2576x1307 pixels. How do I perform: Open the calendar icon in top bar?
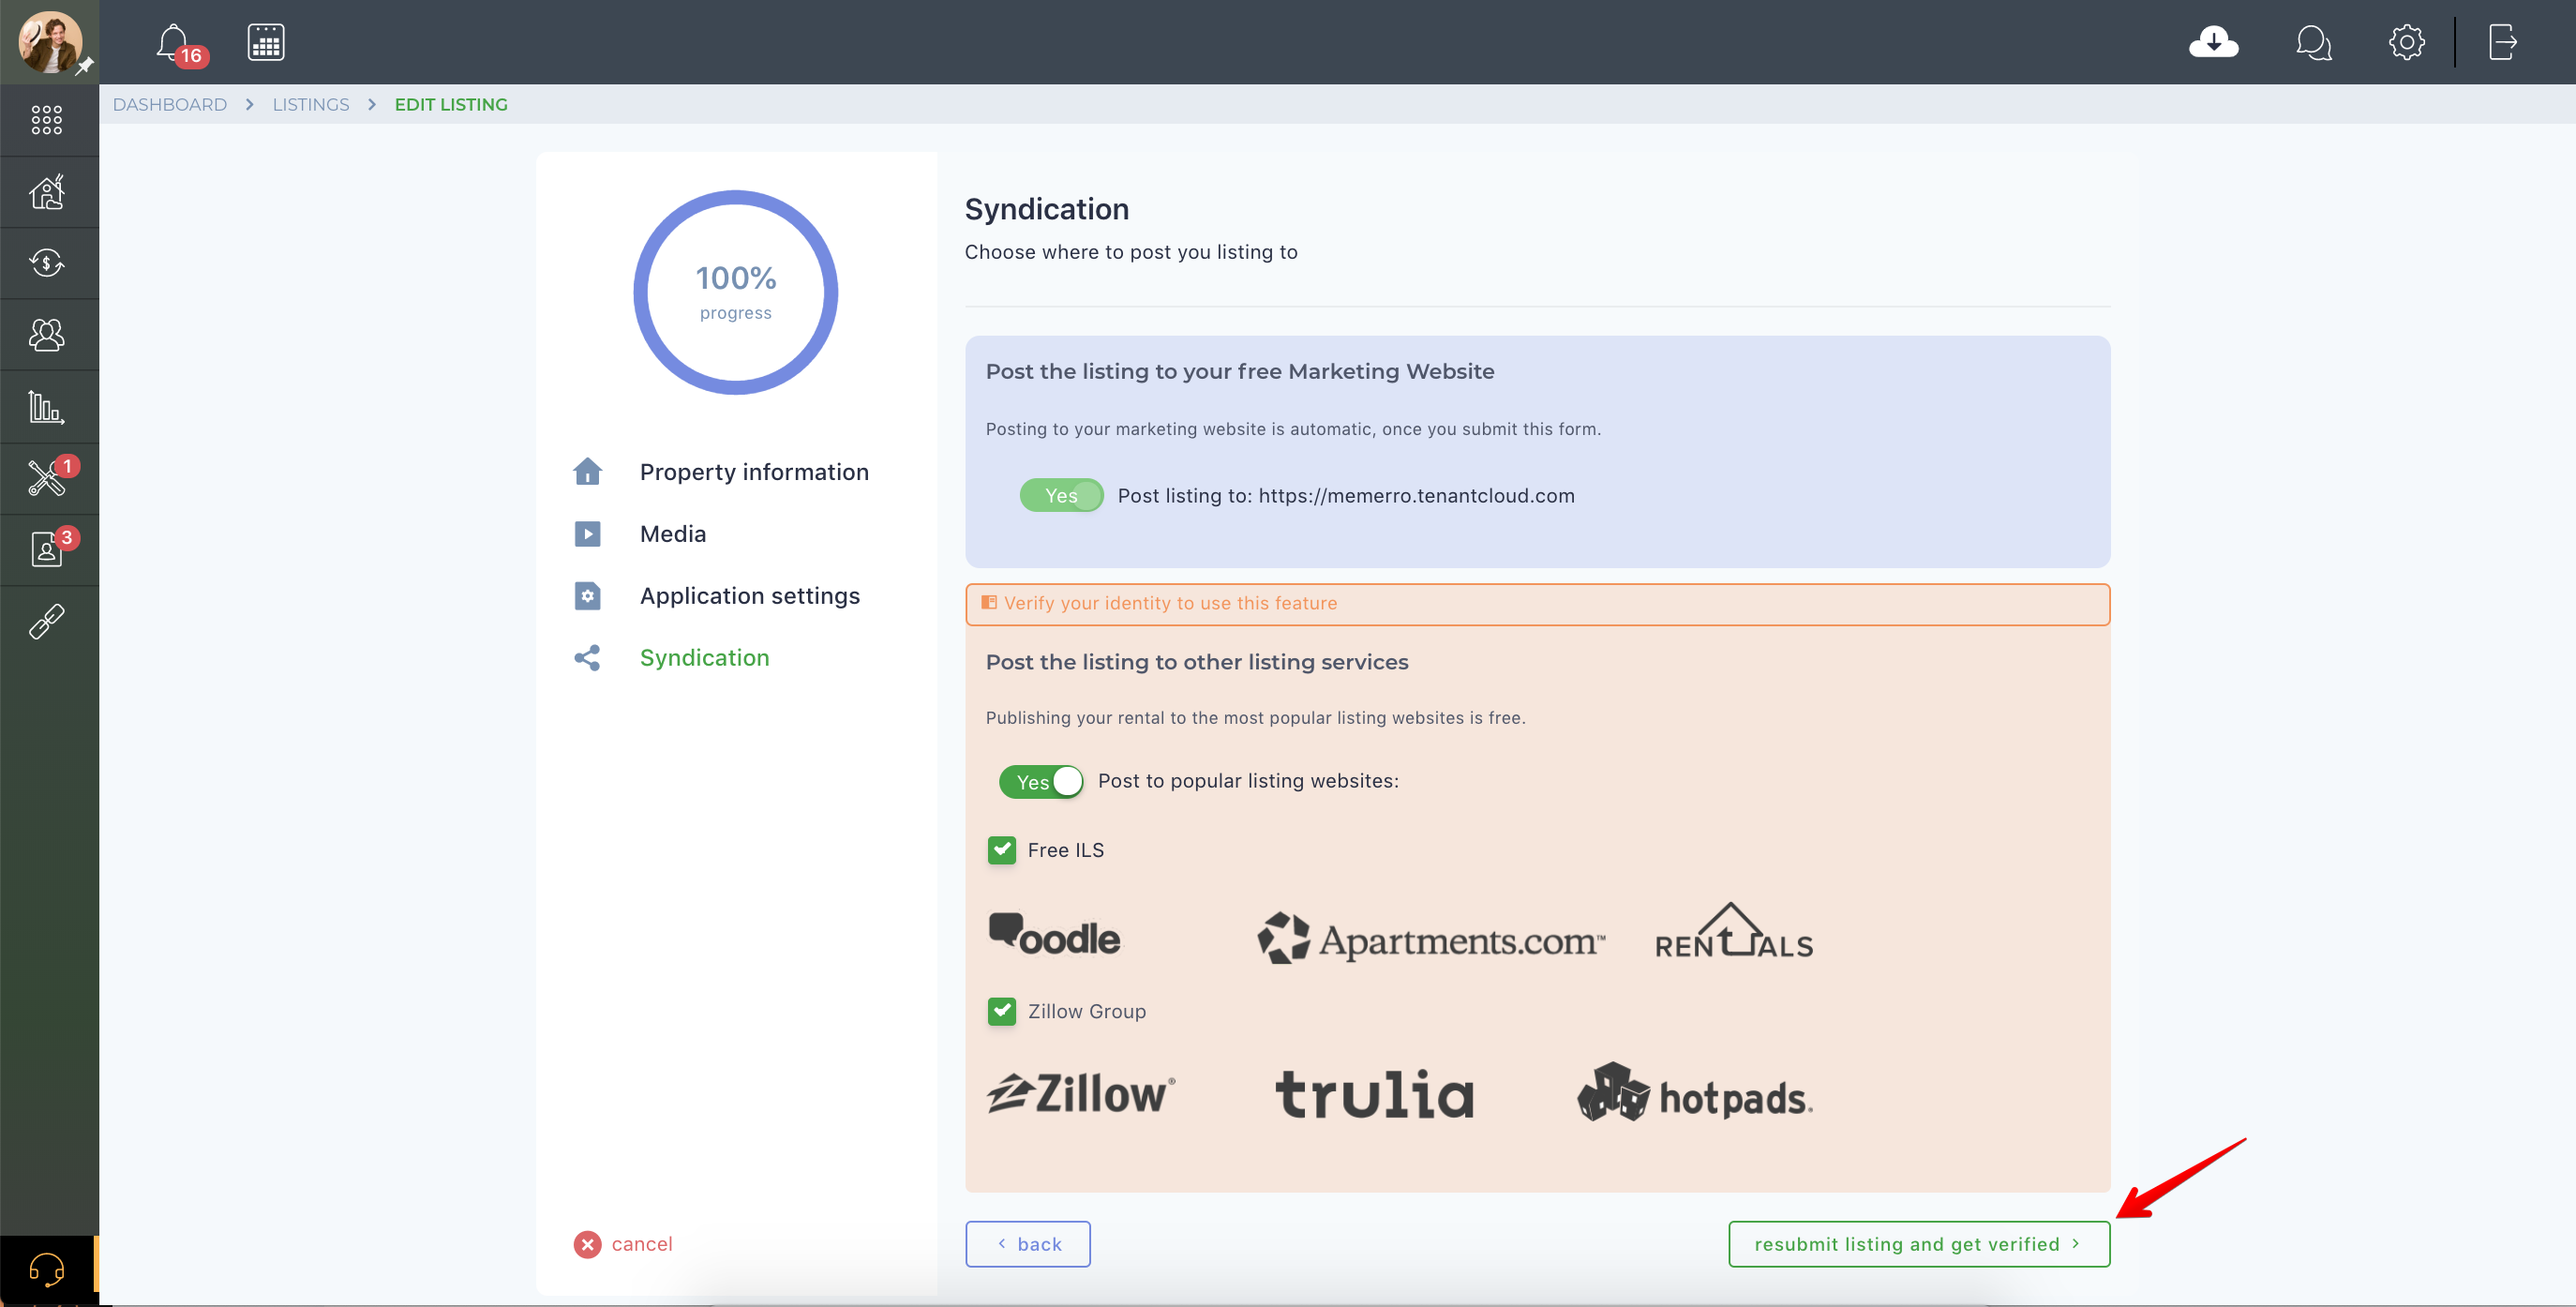tap(266, 42)
